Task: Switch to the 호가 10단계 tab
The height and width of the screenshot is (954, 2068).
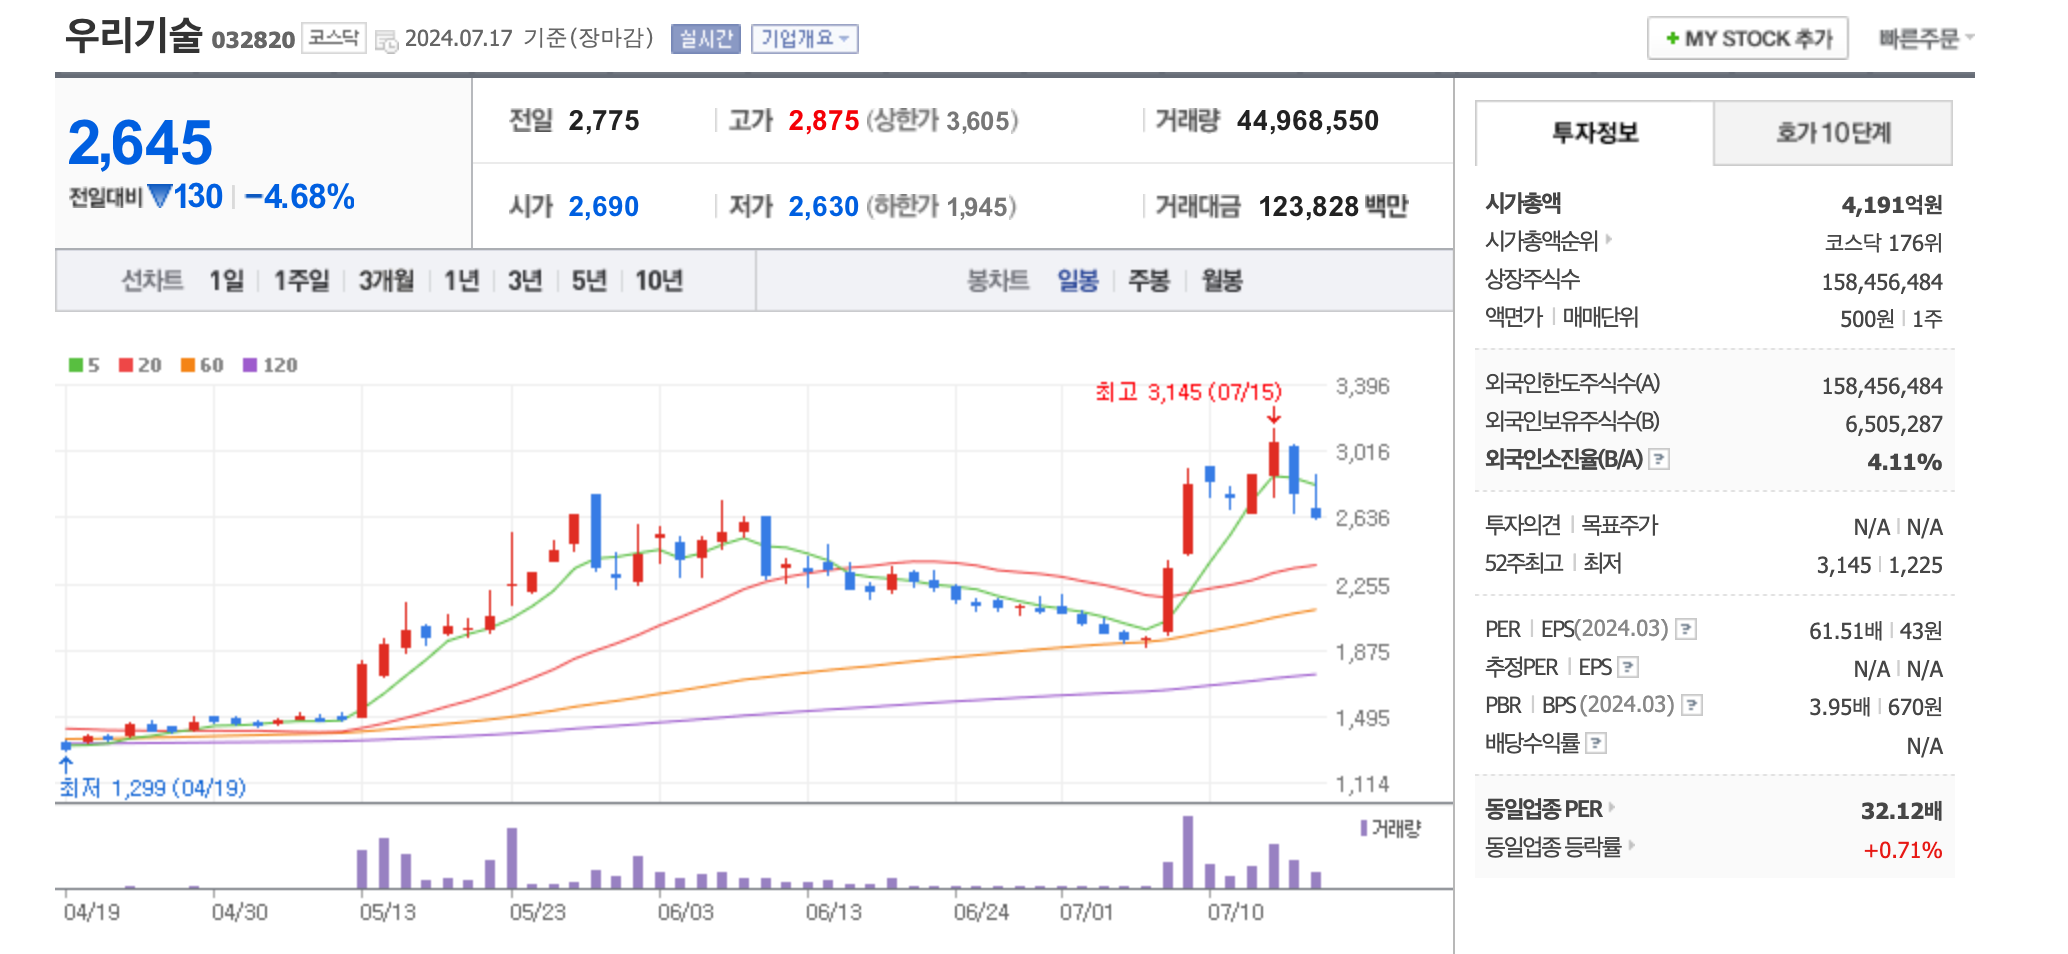Action: (1832, 133)
